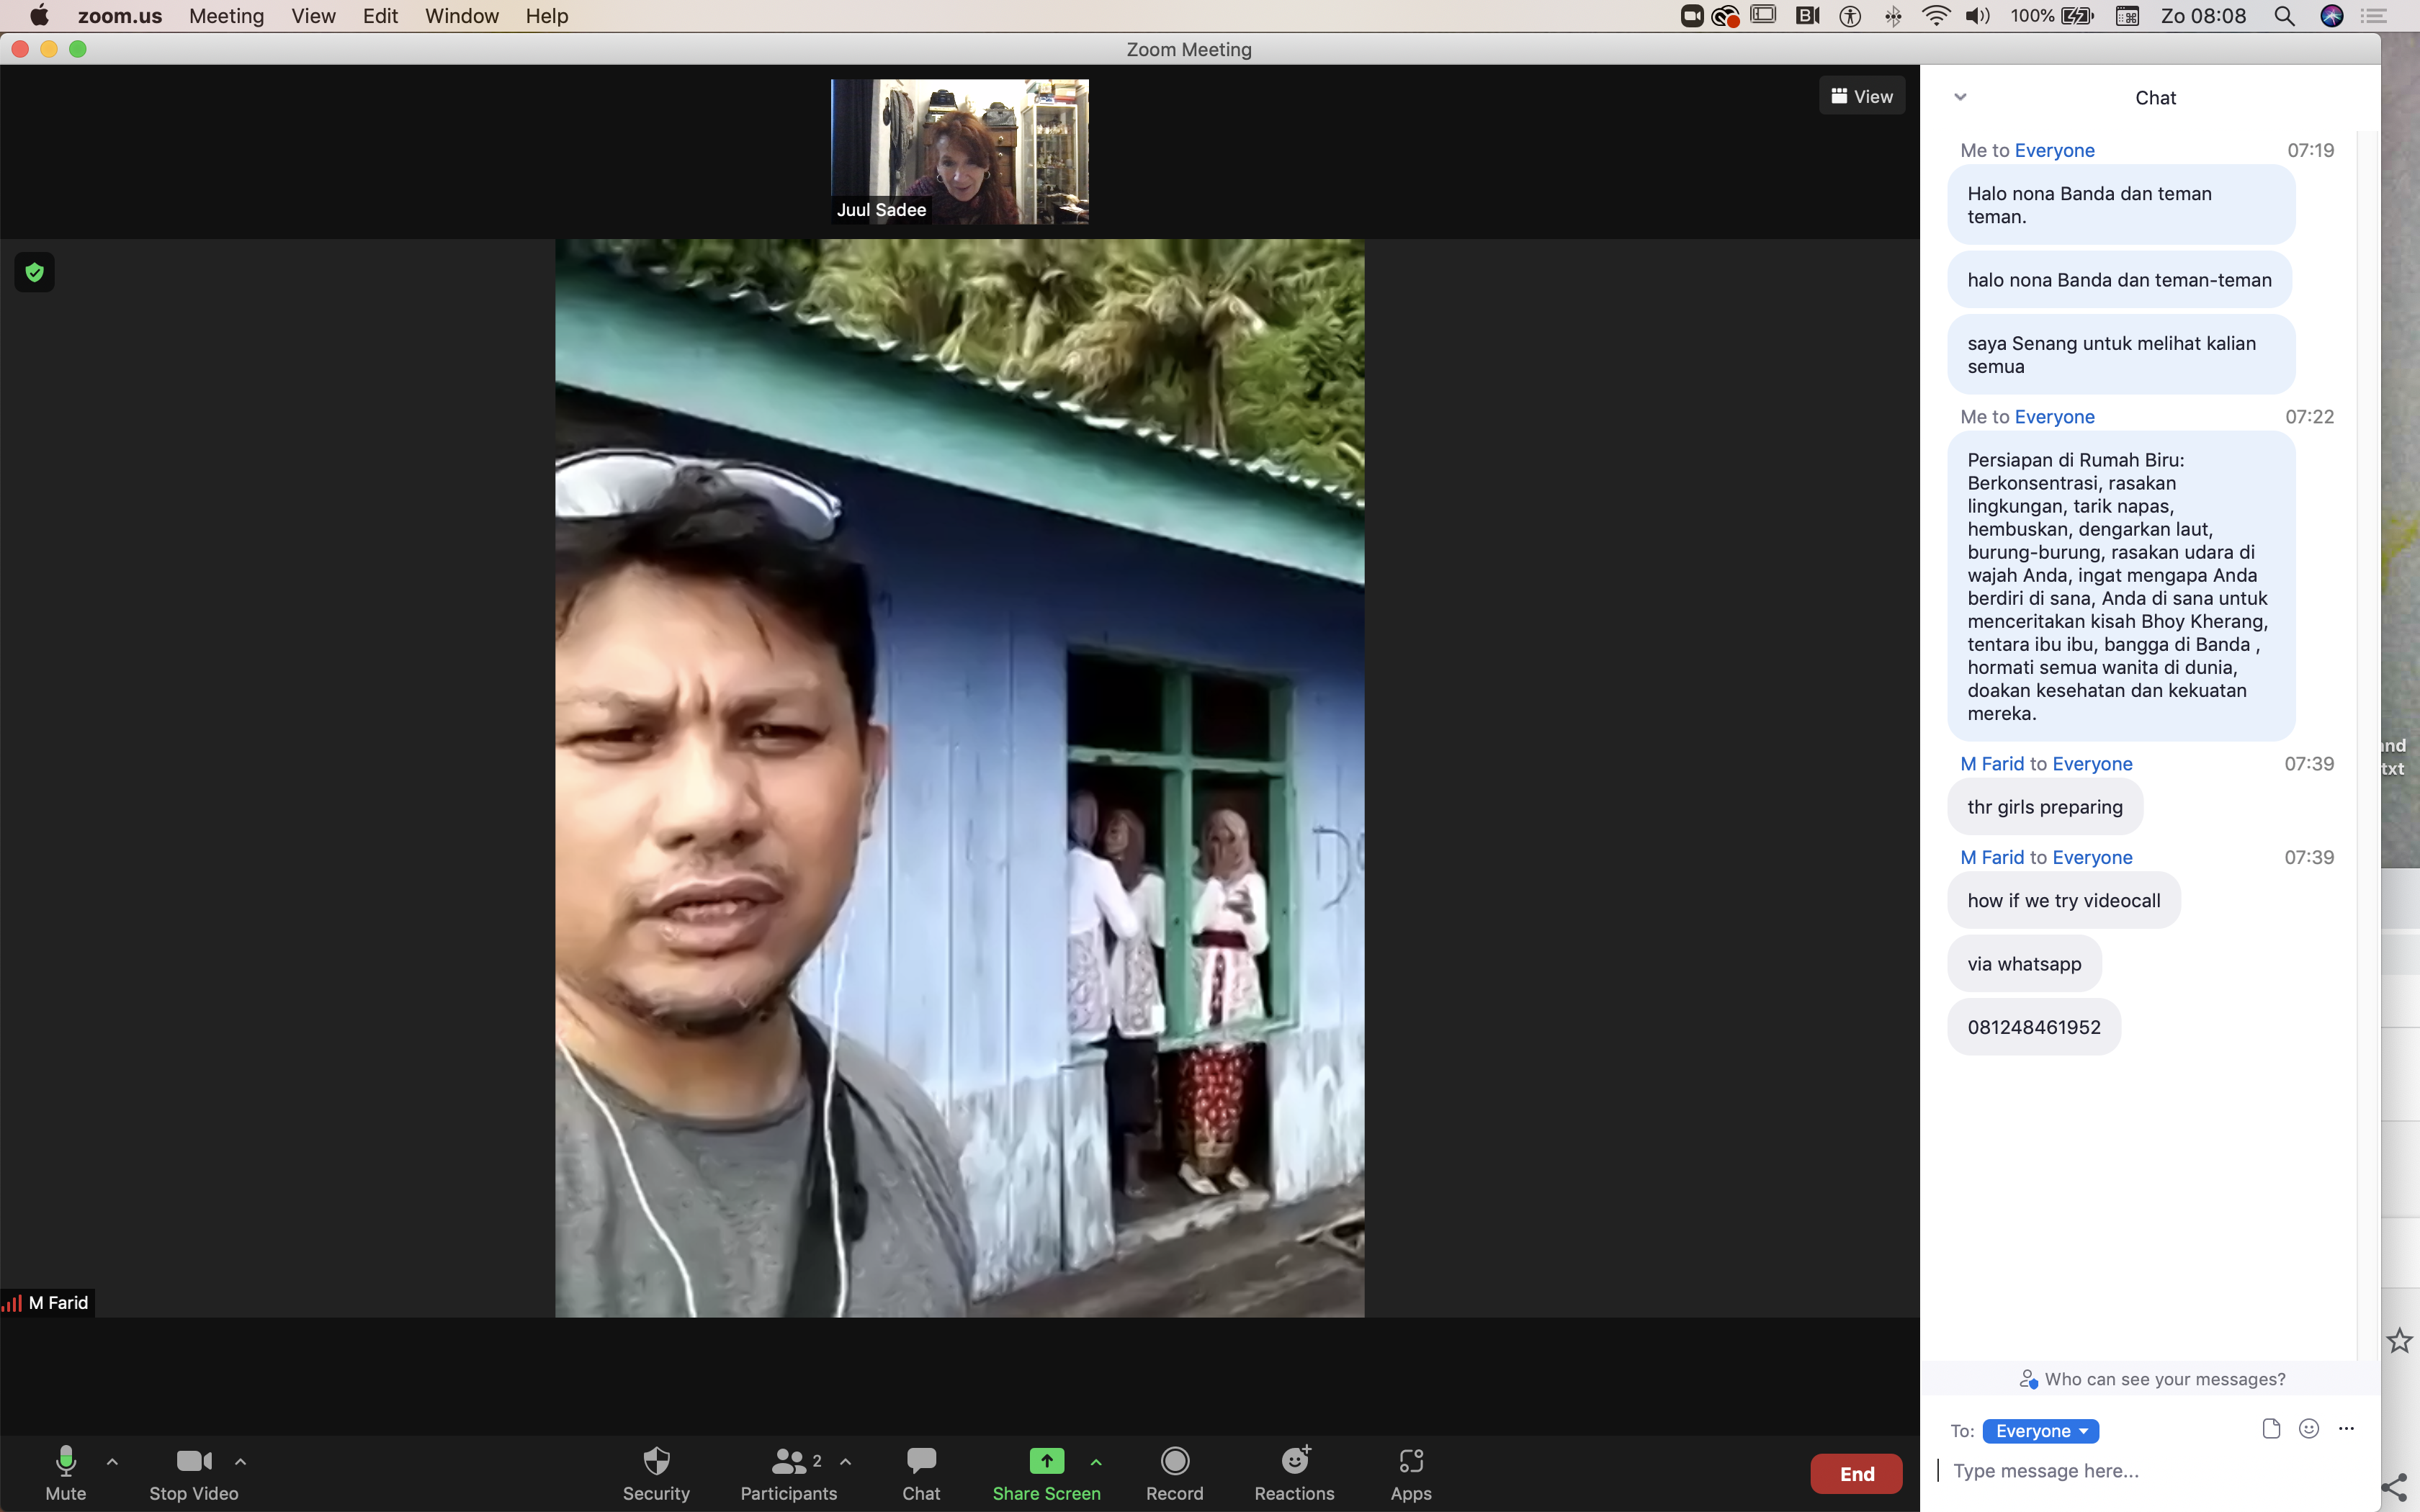This screenshot has height=1512, width=2420.
Task: Open the Reactions menu
Action: pos(1294,1472)
